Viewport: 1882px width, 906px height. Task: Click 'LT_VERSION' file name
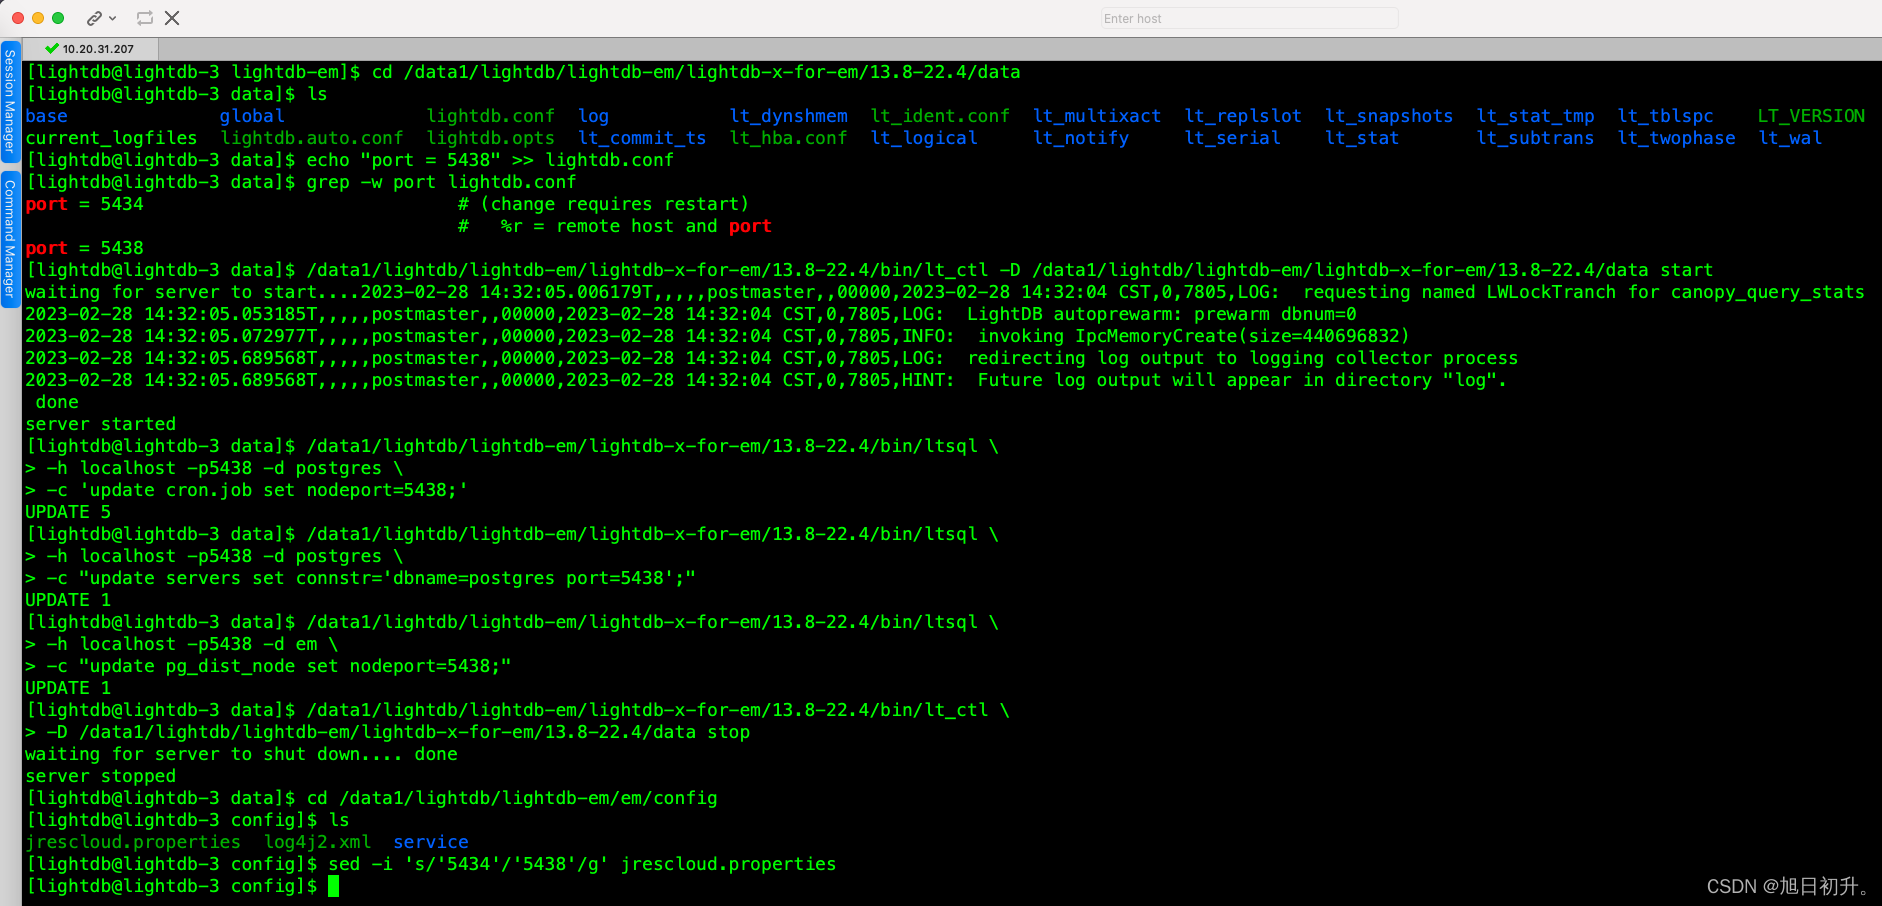(1811, 116)
